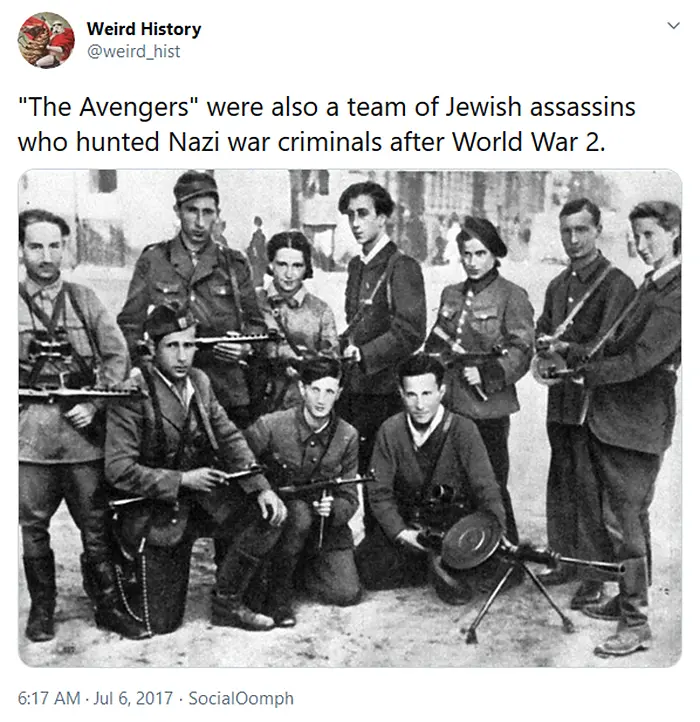This screenshot has width=700, height=722.
Task: Click the drum magazine of the bipod gun
Action: pos(469,540)
